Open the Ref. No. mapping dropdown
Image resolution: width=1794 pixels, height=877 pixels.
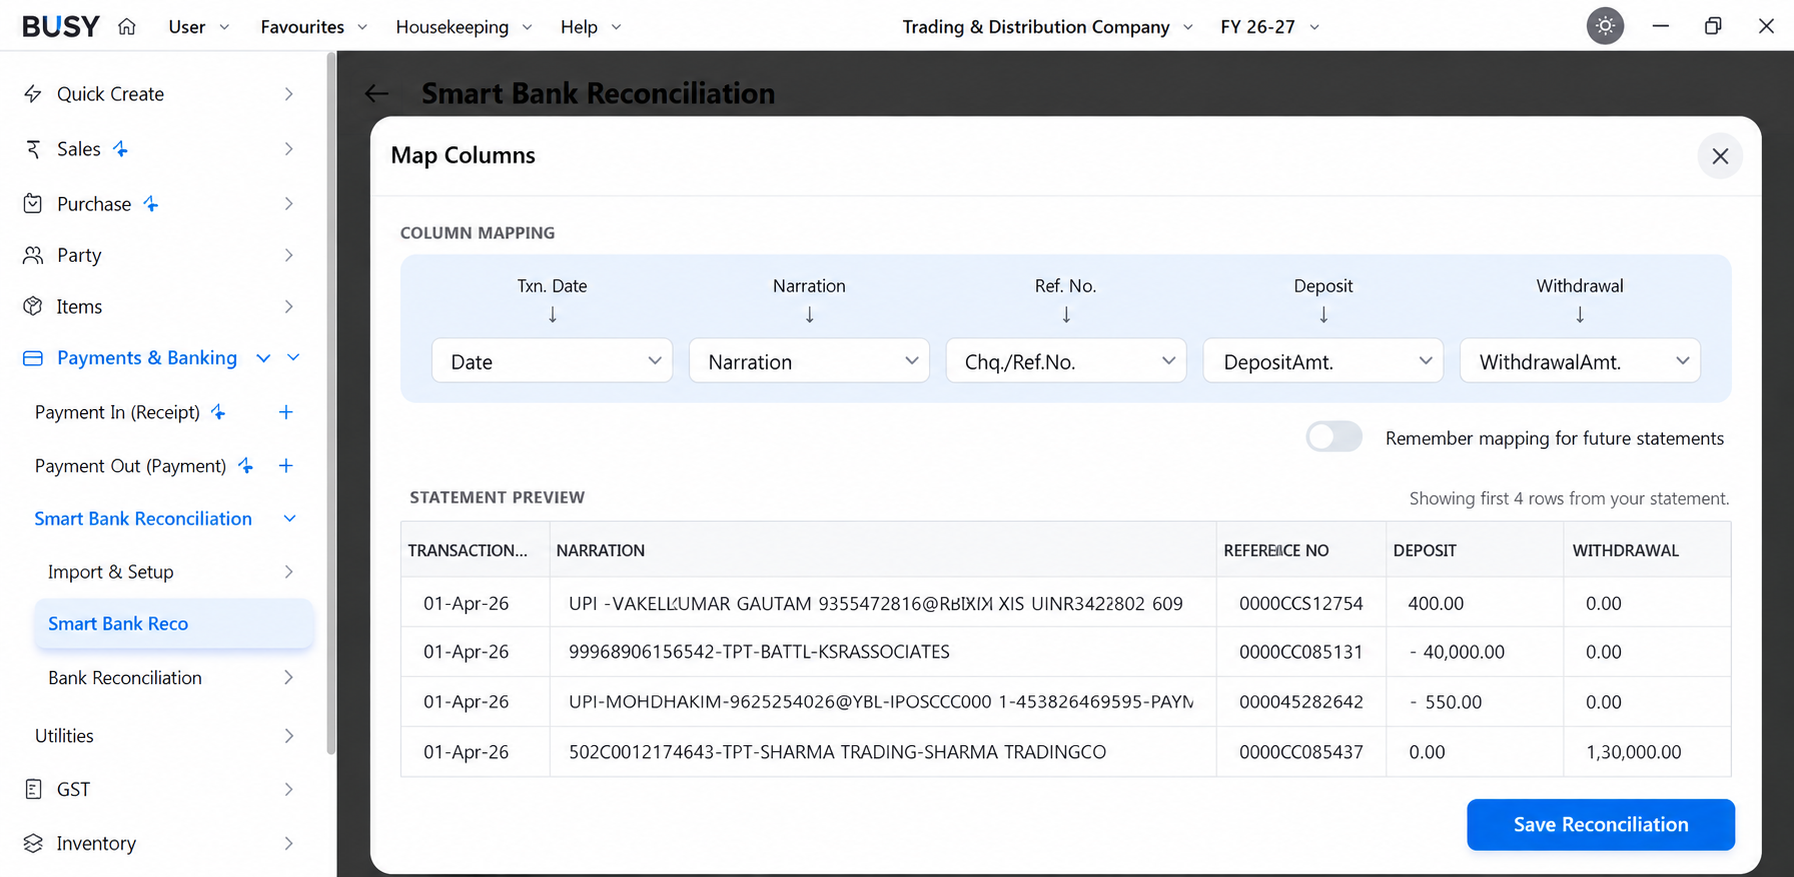(1066, 361)
